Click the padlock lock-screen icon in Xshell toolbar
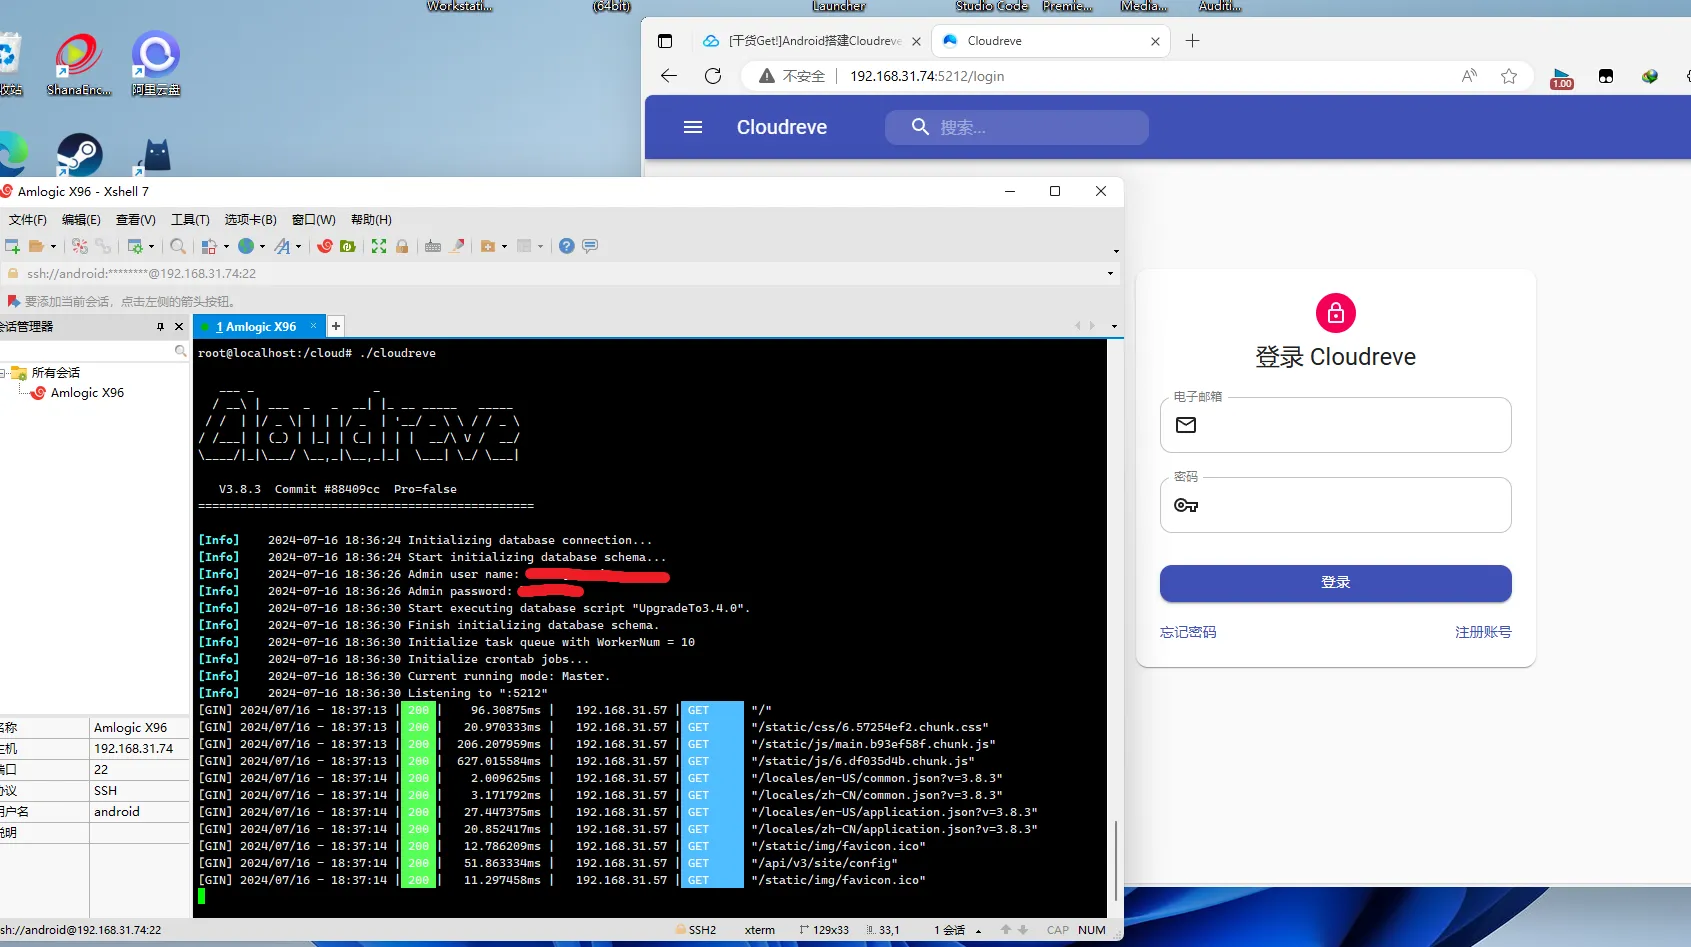The image size is (1691, 947). point(402,246)
